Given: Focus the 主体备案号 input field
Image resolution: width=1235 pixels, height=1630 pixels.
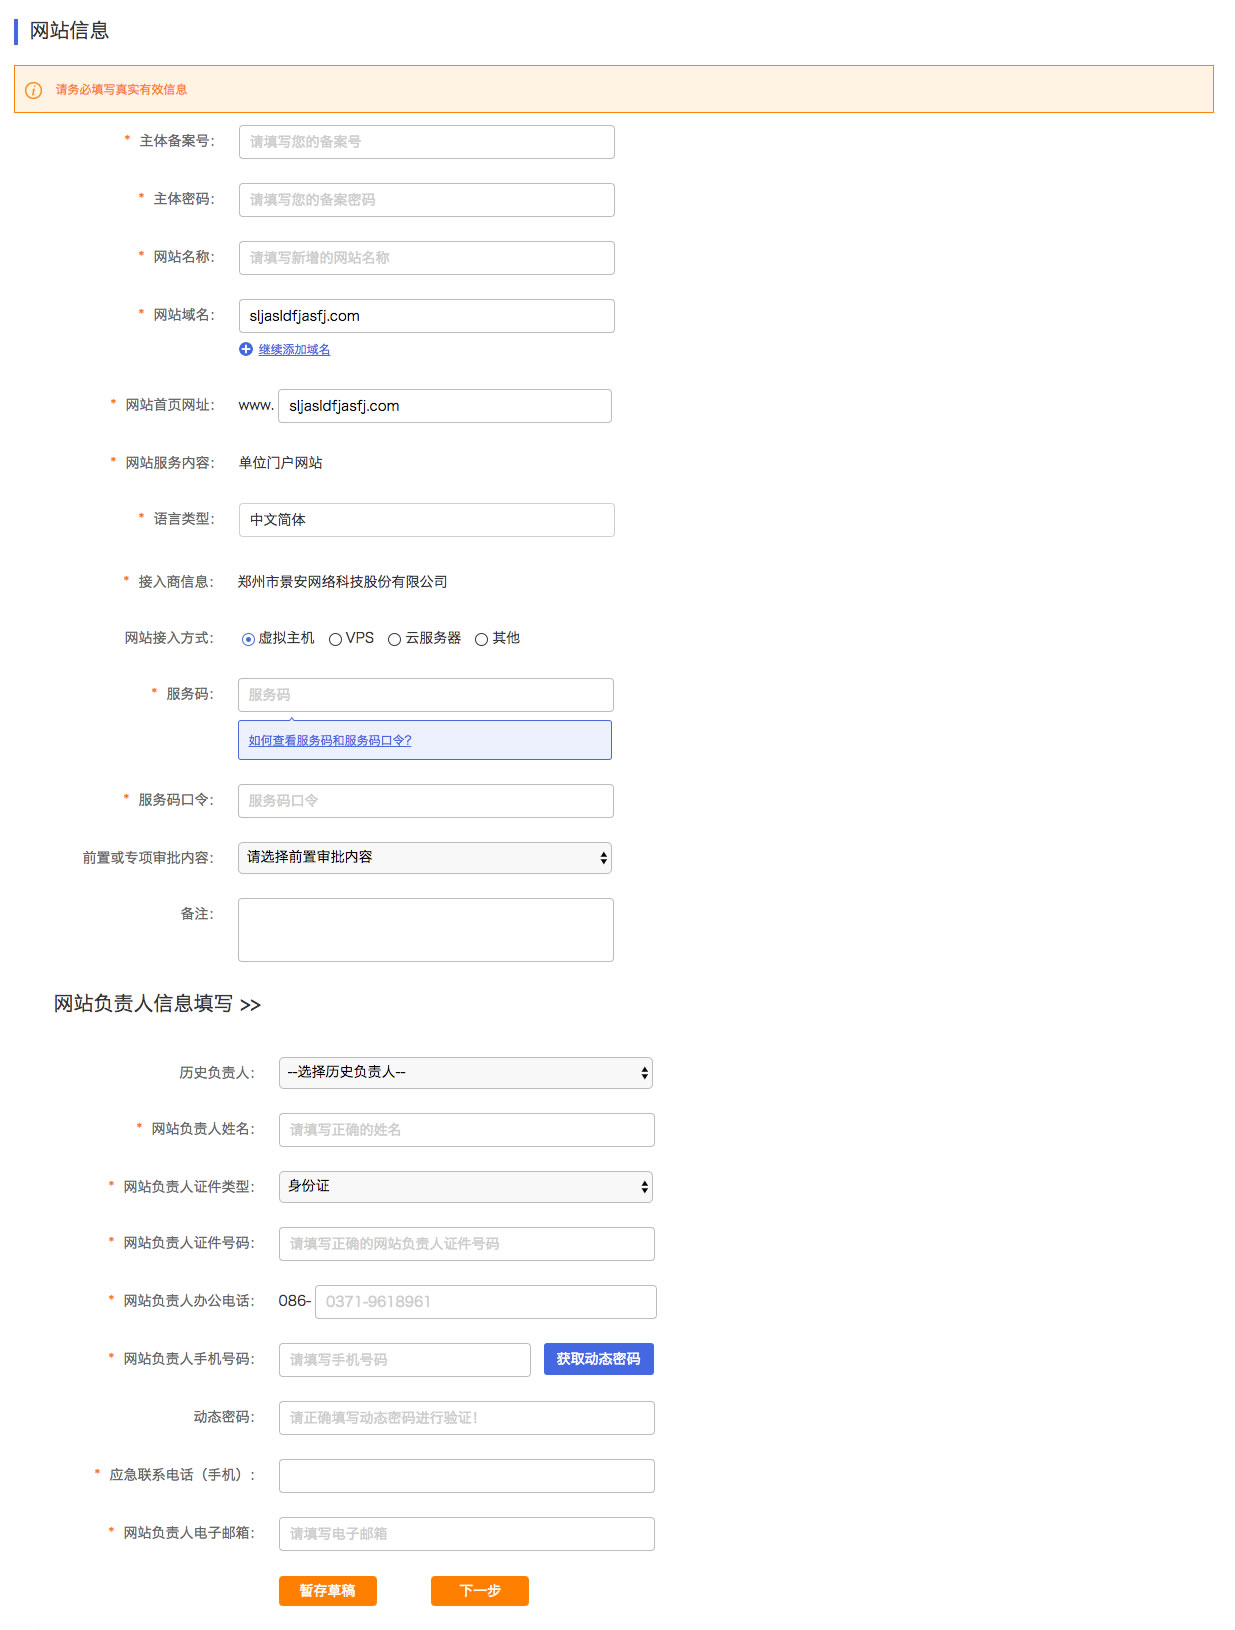Looking at the screenshot, I should [x=426, y=142].
